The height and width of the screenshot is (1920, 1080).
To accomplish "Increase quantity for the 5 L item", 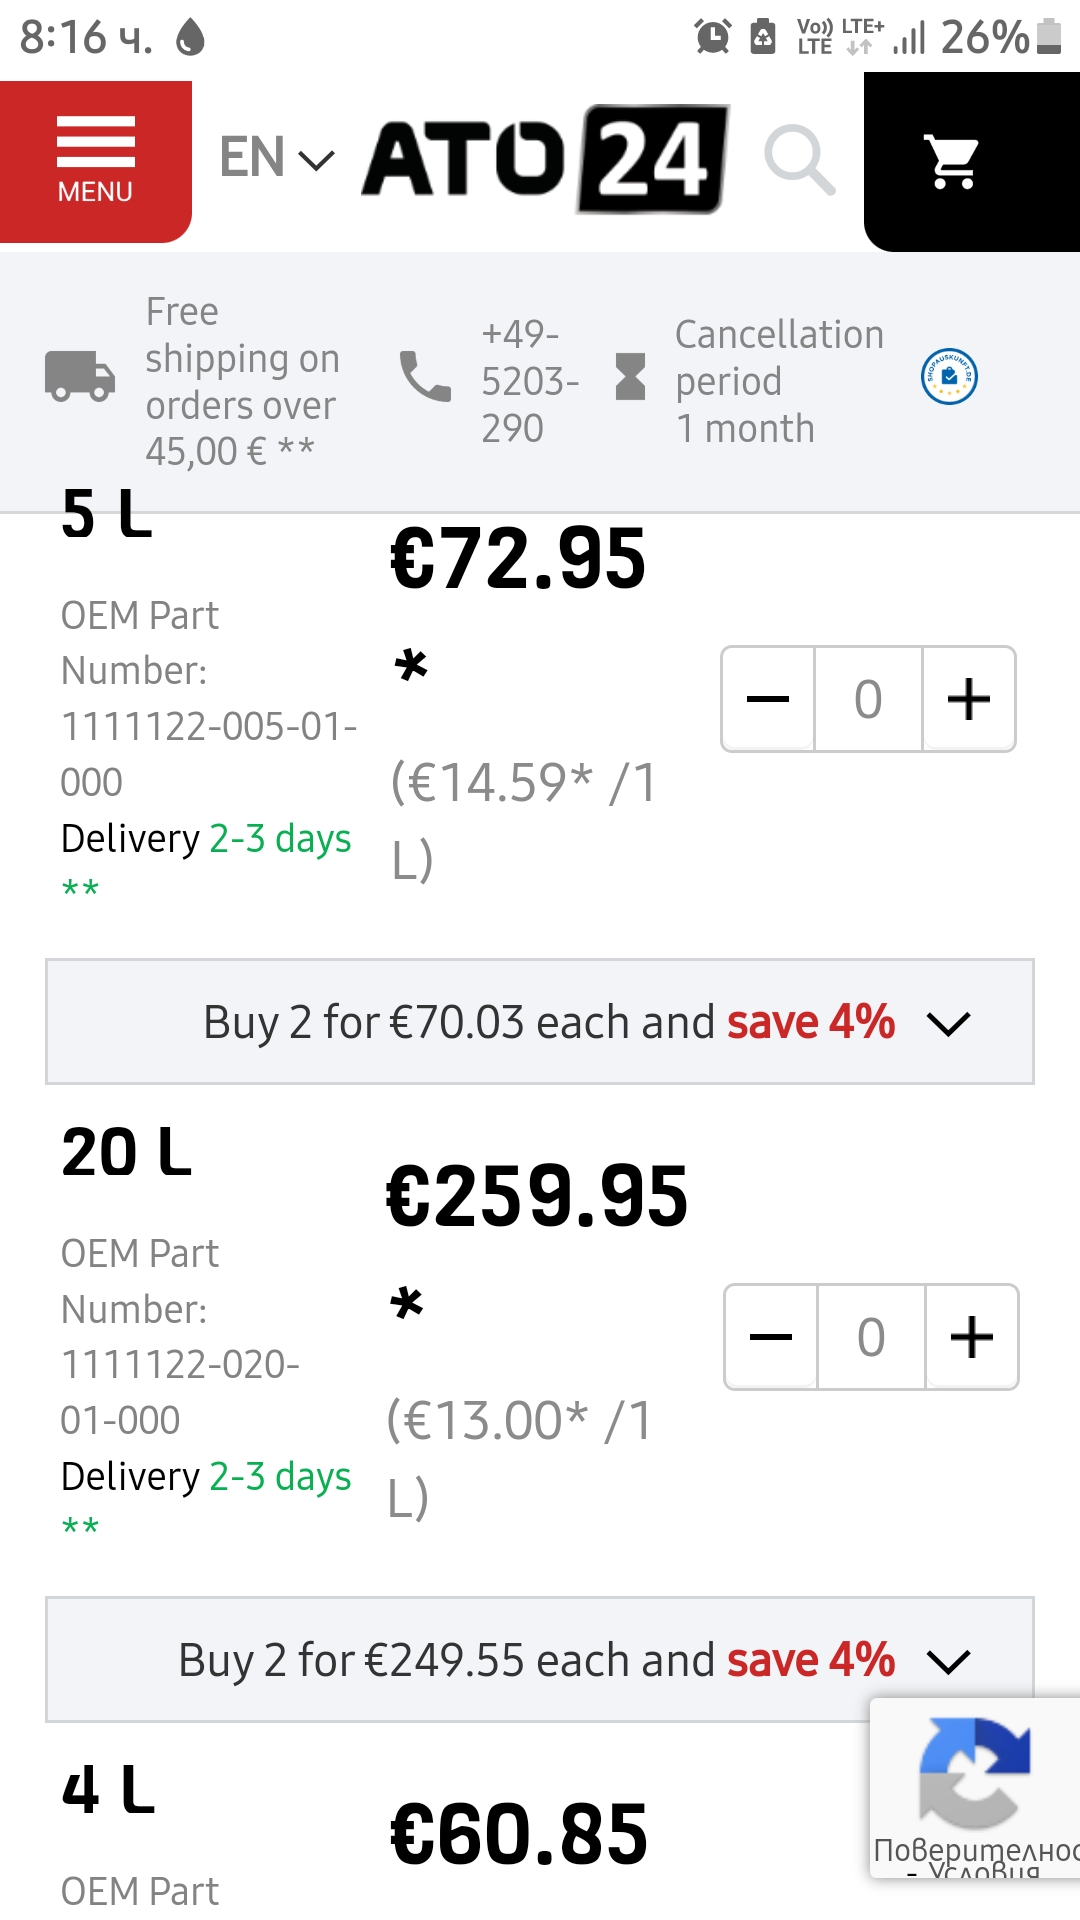I will (x=969, y=699).
